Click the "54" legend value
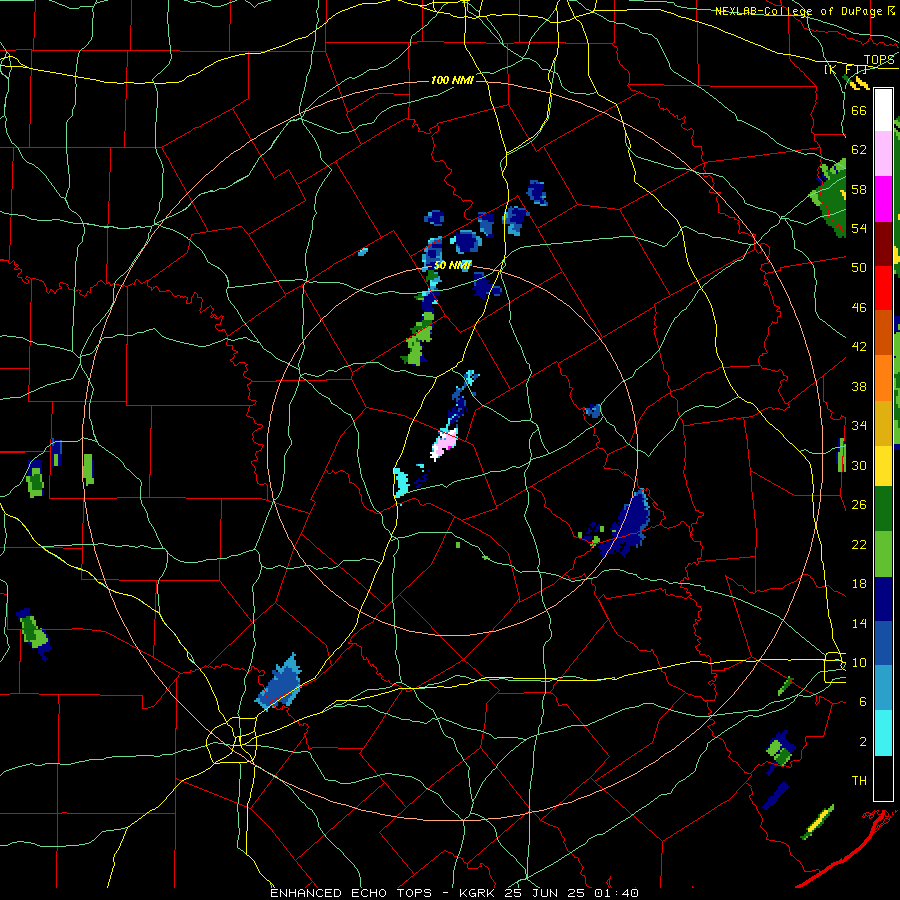This screenshot has height=900, width=900. [859, 228]
